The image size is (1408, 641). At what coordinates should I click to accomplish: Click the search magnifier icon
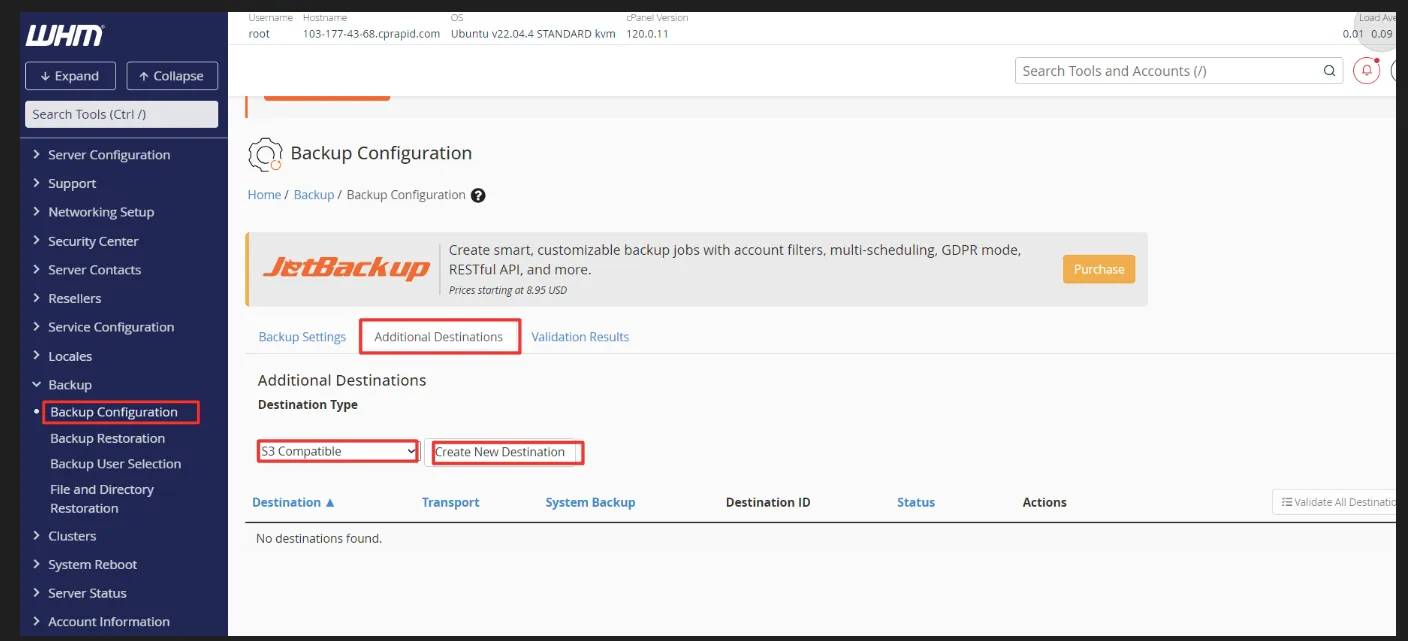click(x=1329, y=71)
